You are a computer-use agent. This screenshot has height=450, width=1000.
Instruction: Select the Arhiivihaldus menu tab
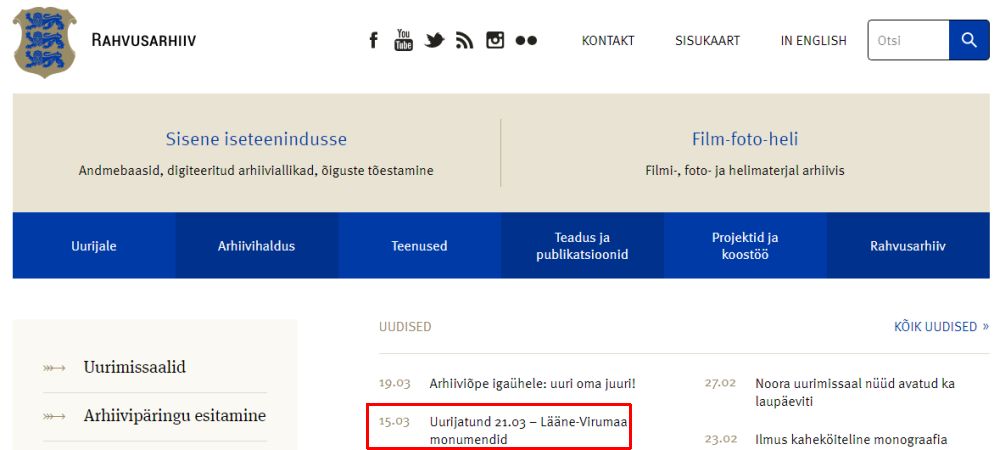pos(256,246)
